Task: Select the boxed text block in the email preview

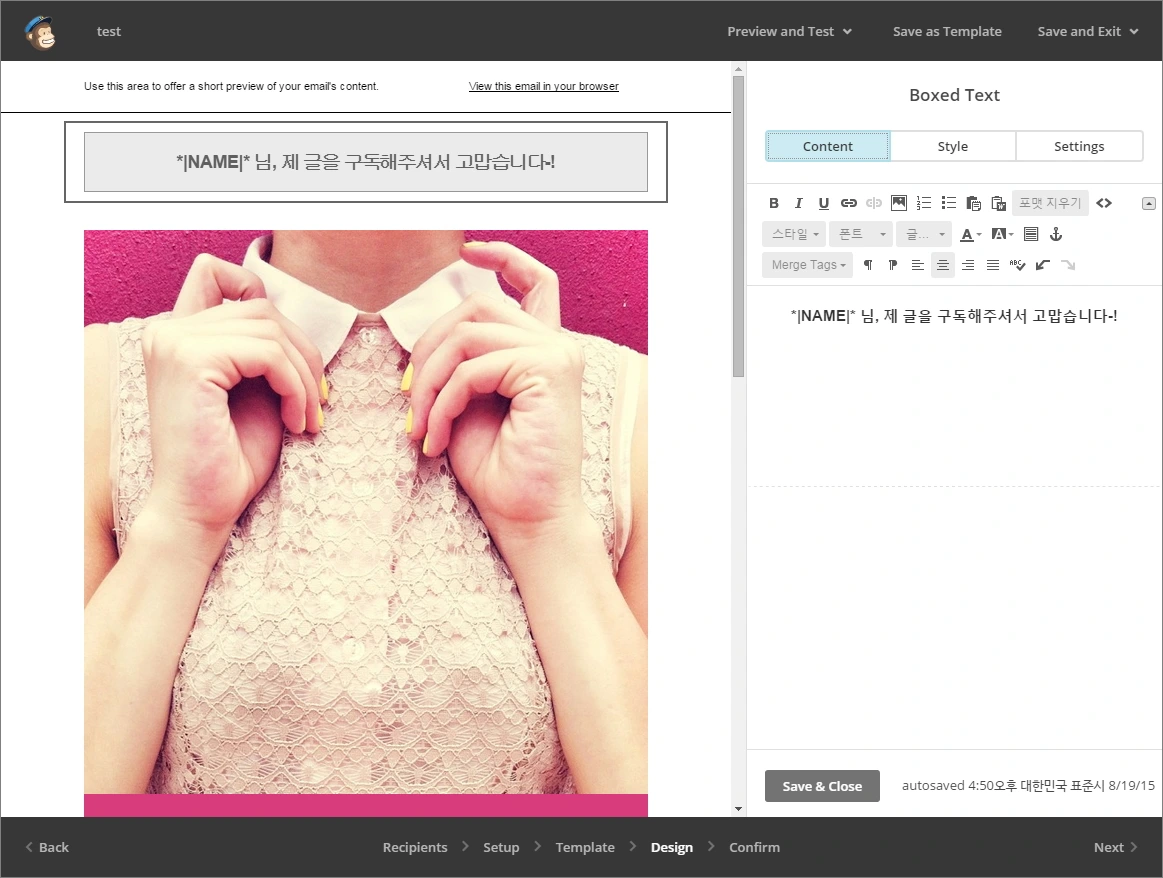Action: (366, 162)
